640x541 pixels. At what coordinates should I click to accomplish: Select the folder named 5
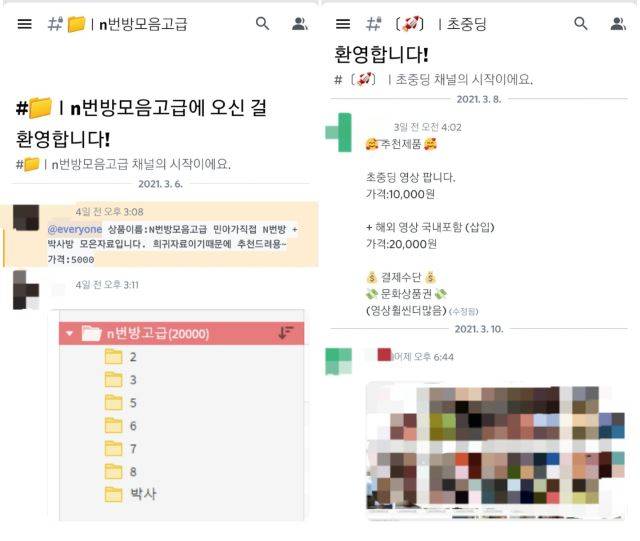click(x=121, y=403)
